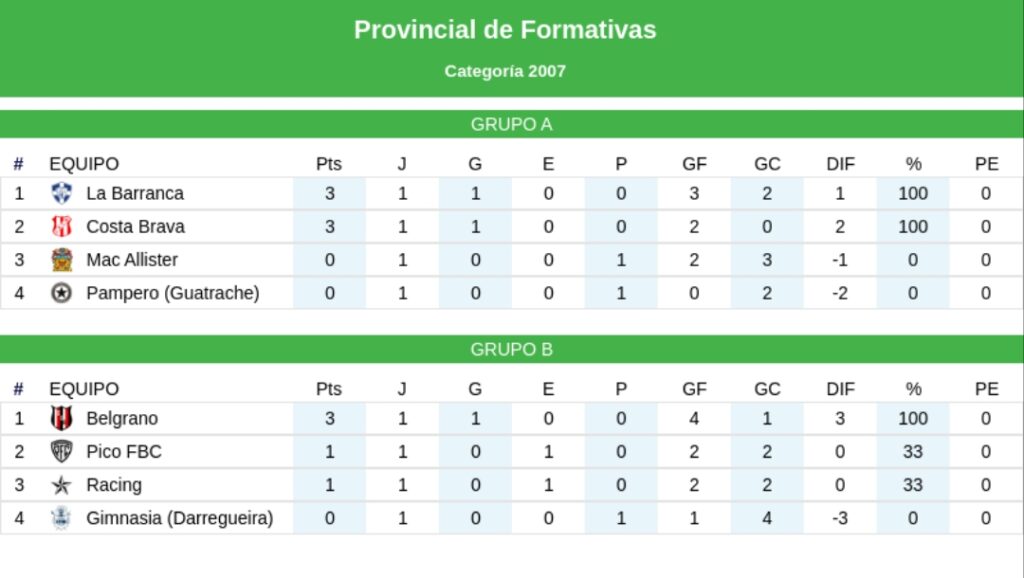
Task: Select the GRUPO A header bar
Action: pyautogui.click(x=512, y=124)
